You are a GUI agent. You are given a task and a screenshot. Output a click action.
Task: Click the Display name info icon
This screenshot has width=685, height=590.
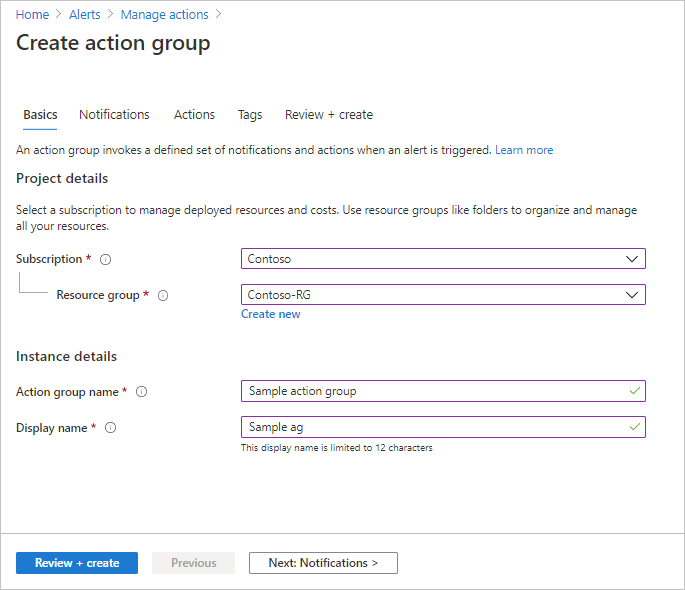(110, 428)
